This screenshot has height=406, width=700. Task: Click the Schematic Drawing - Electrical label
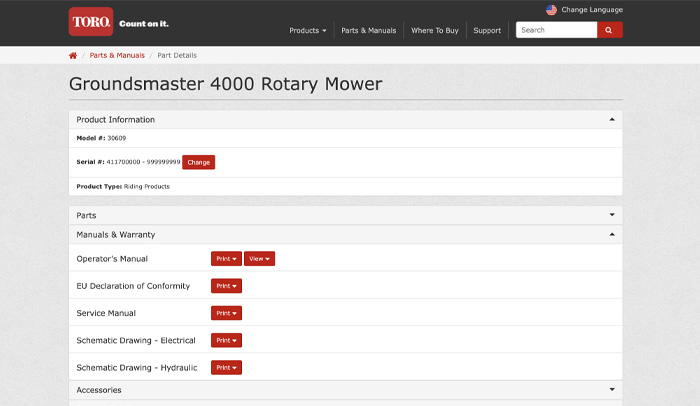pos(136,340)
